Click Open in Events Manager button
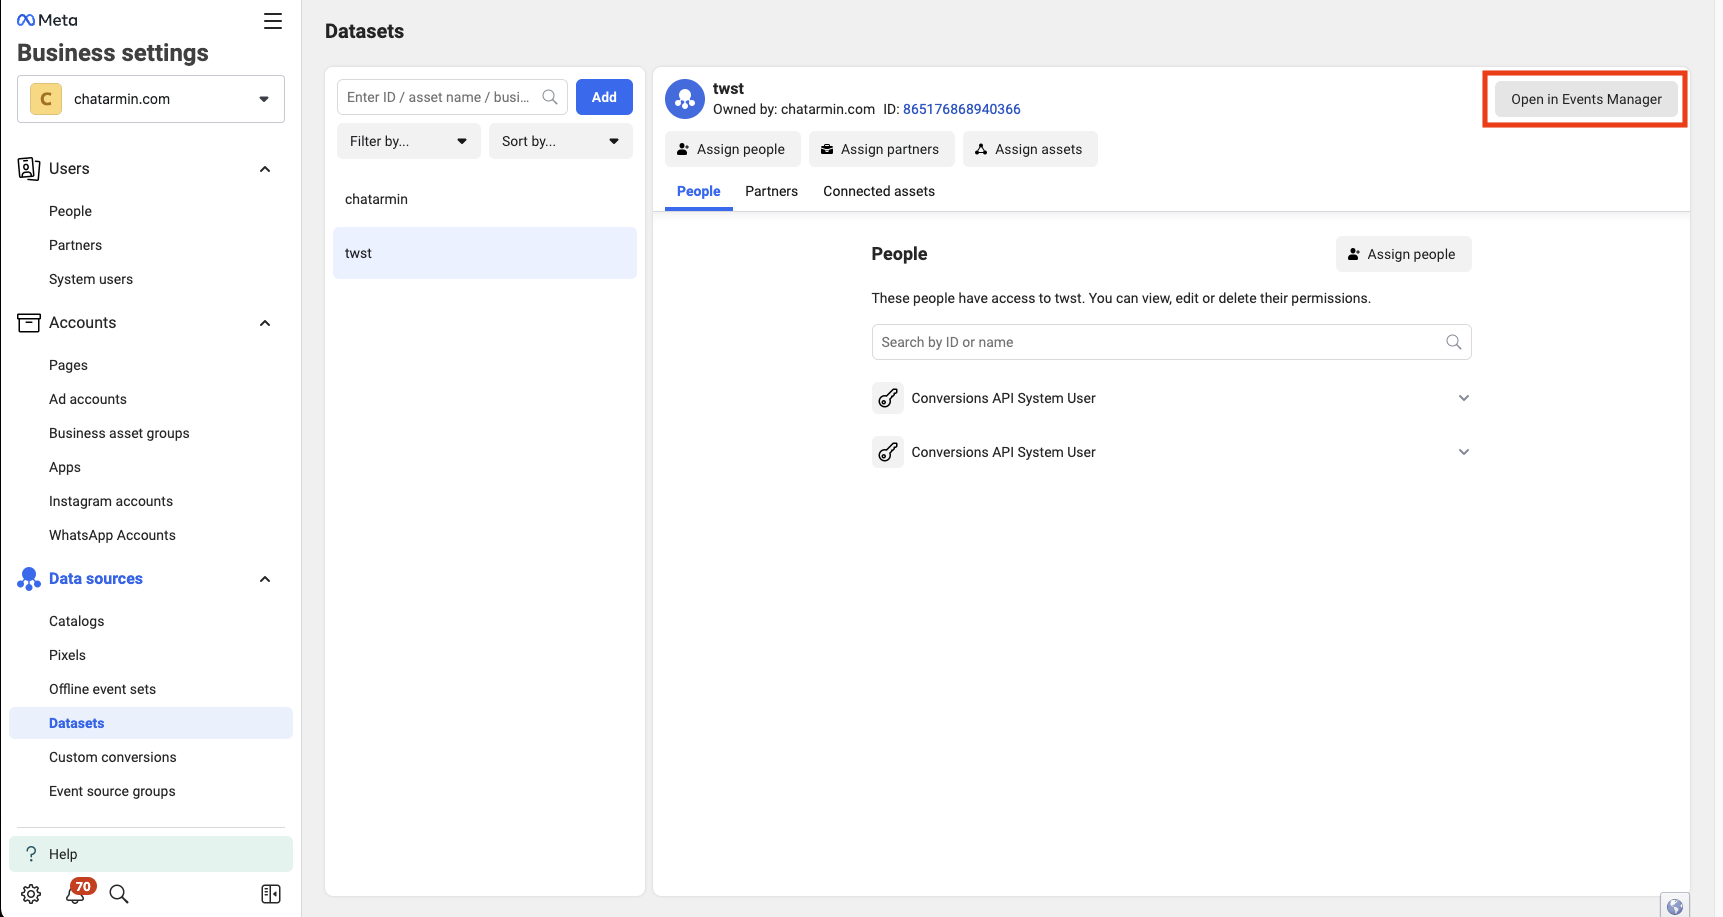 point(1586,99)
